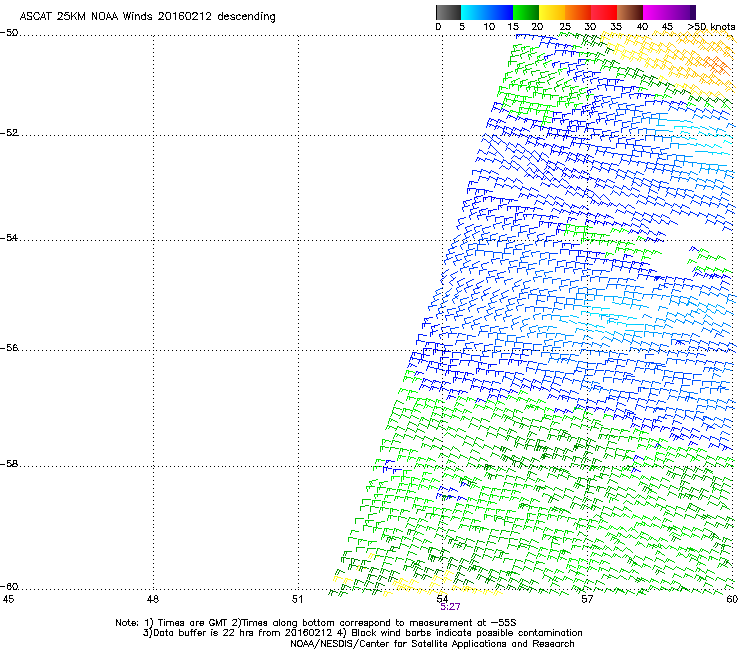Click the orange wind barb cluster at the top right
740x650 pixels.
tap(715, 65)
